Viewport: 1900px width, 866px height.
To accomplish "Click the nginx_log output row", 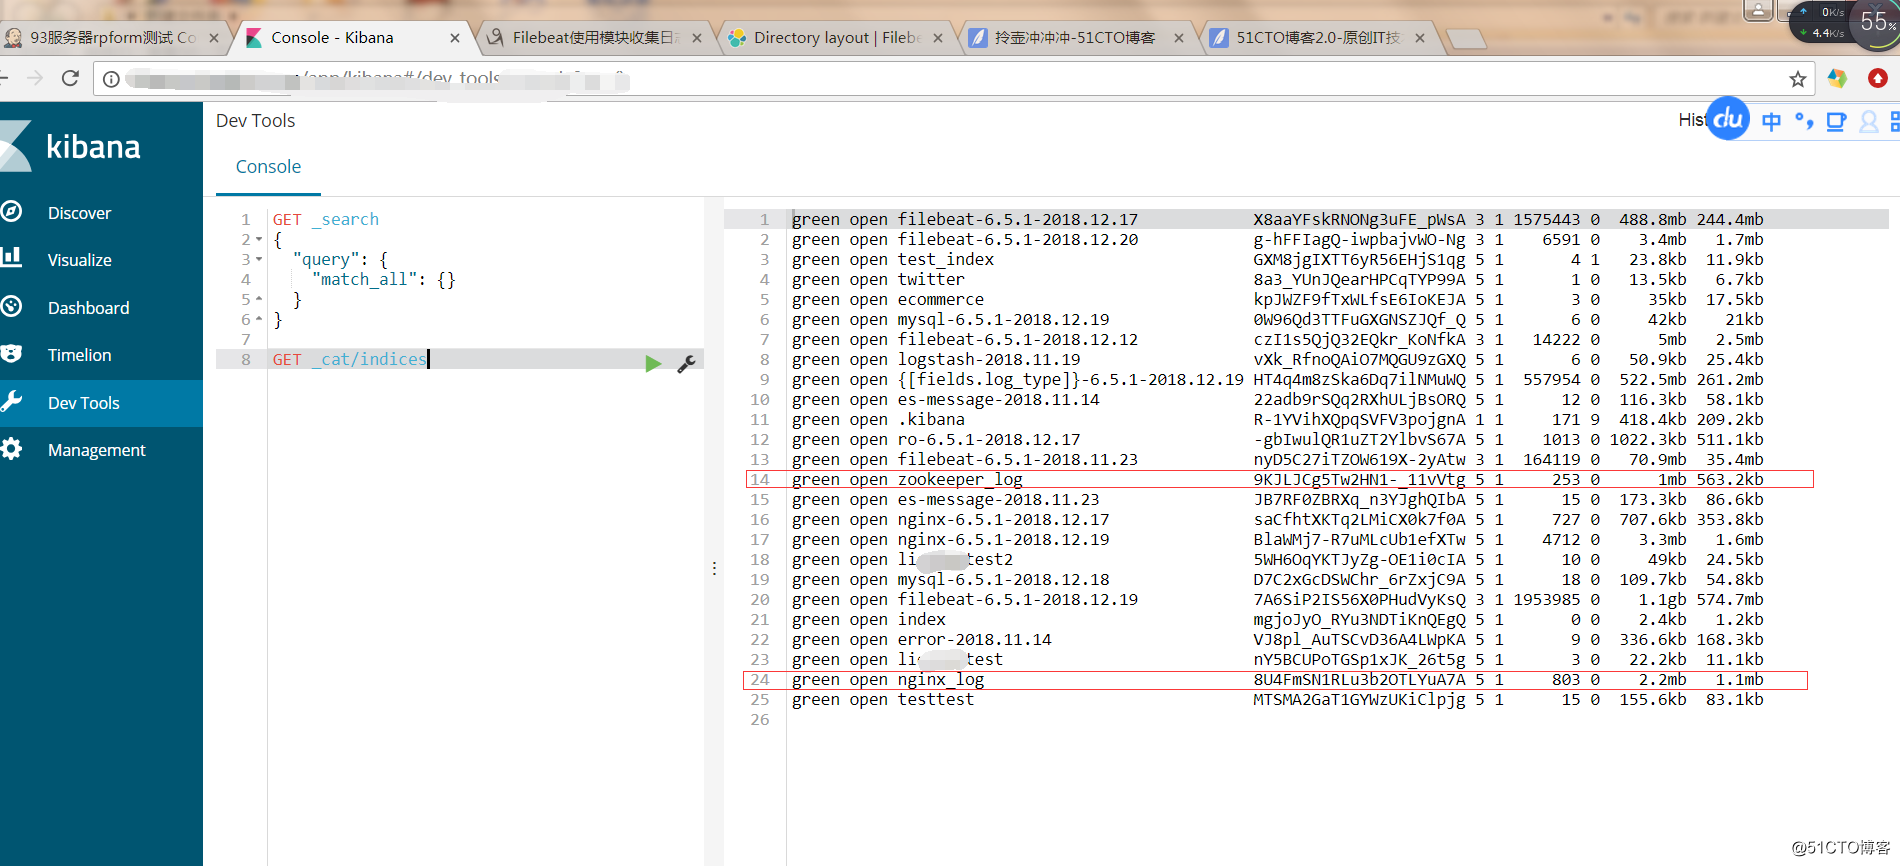I will 1277,680.
